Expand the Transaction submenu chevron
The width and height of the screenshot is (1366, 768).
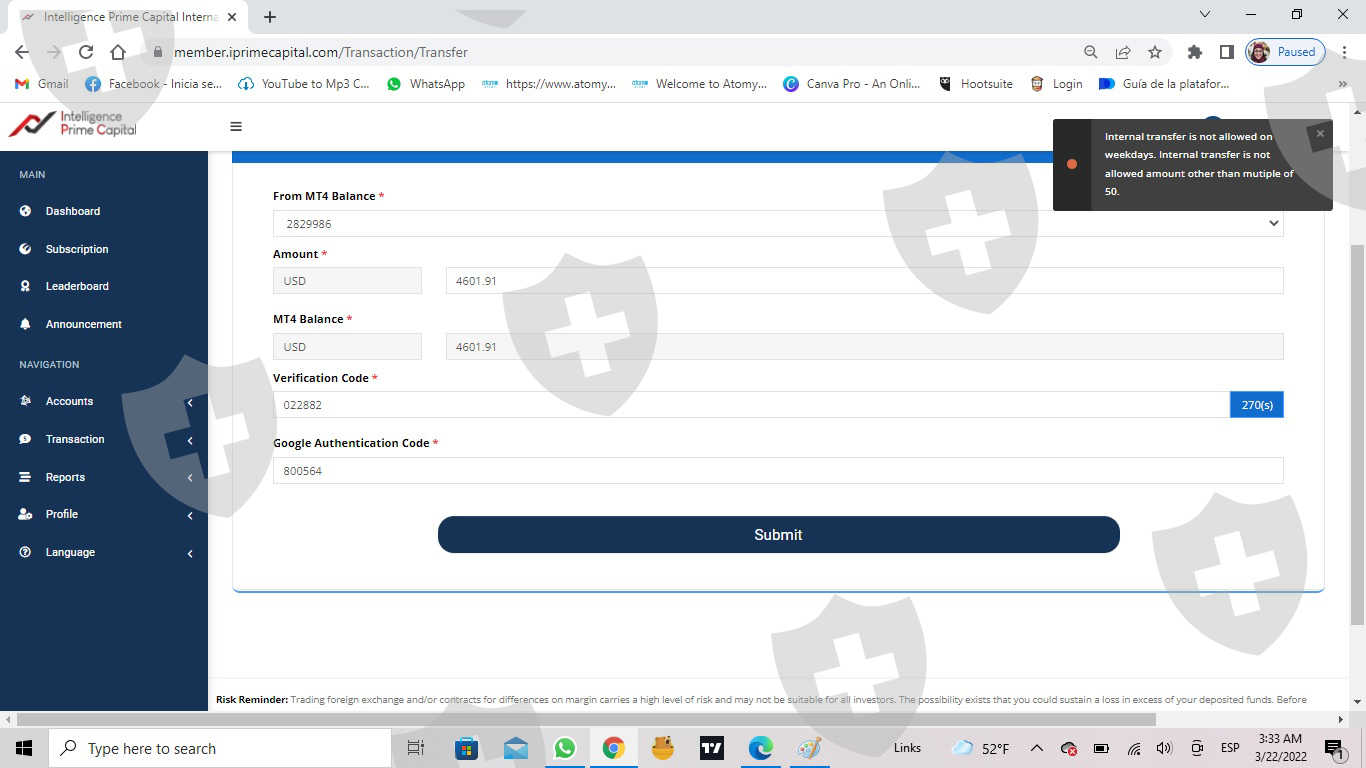click(x=190, y=440)
